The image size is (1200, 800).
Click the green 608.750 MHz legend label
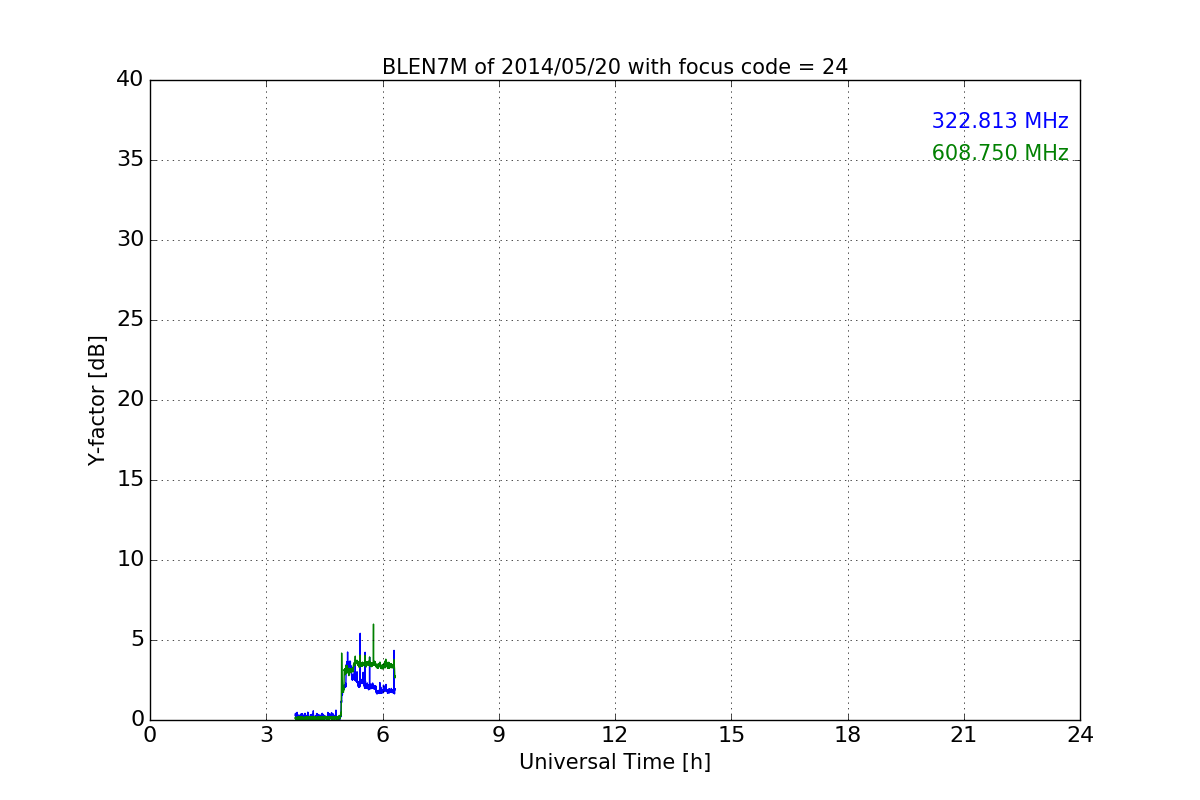(1000, 153)
